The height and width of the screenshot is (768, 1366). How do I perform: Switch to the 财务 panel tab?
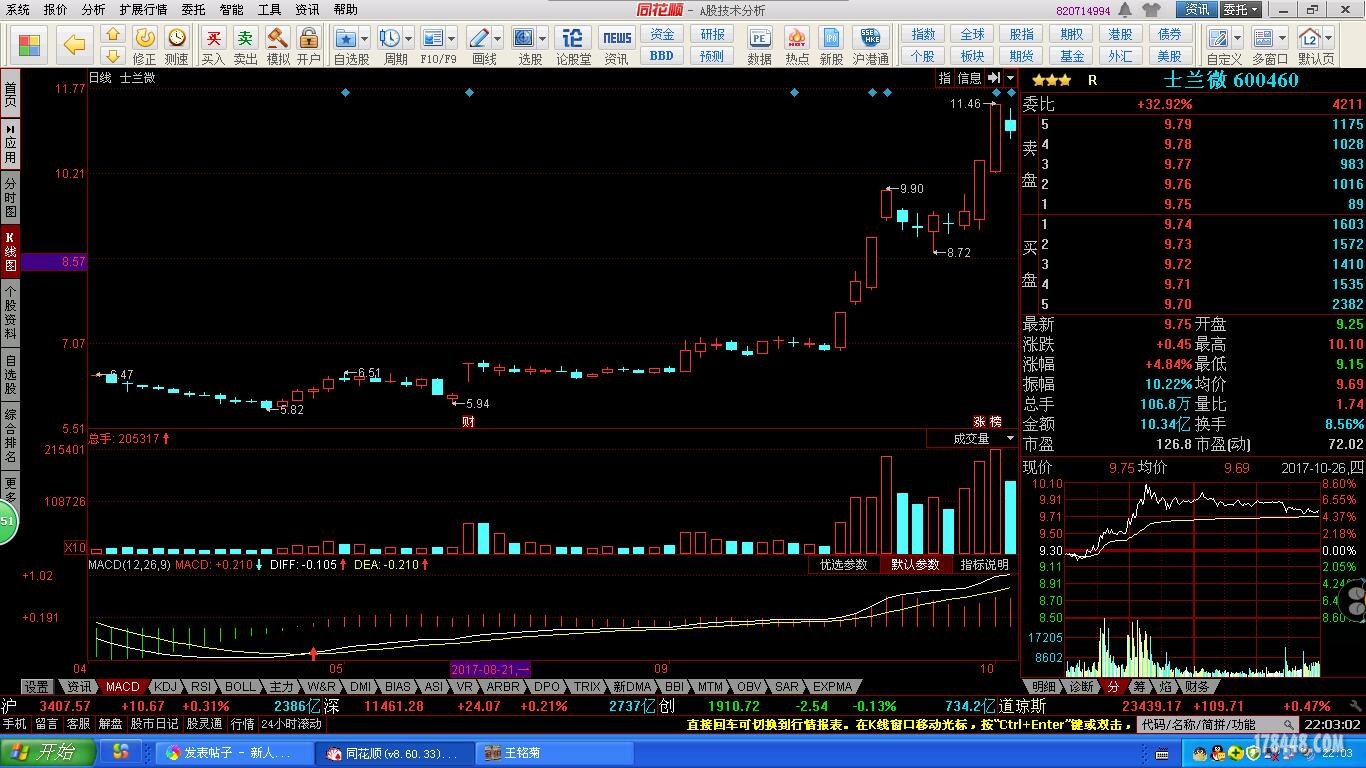click(x=1196, y=687)
